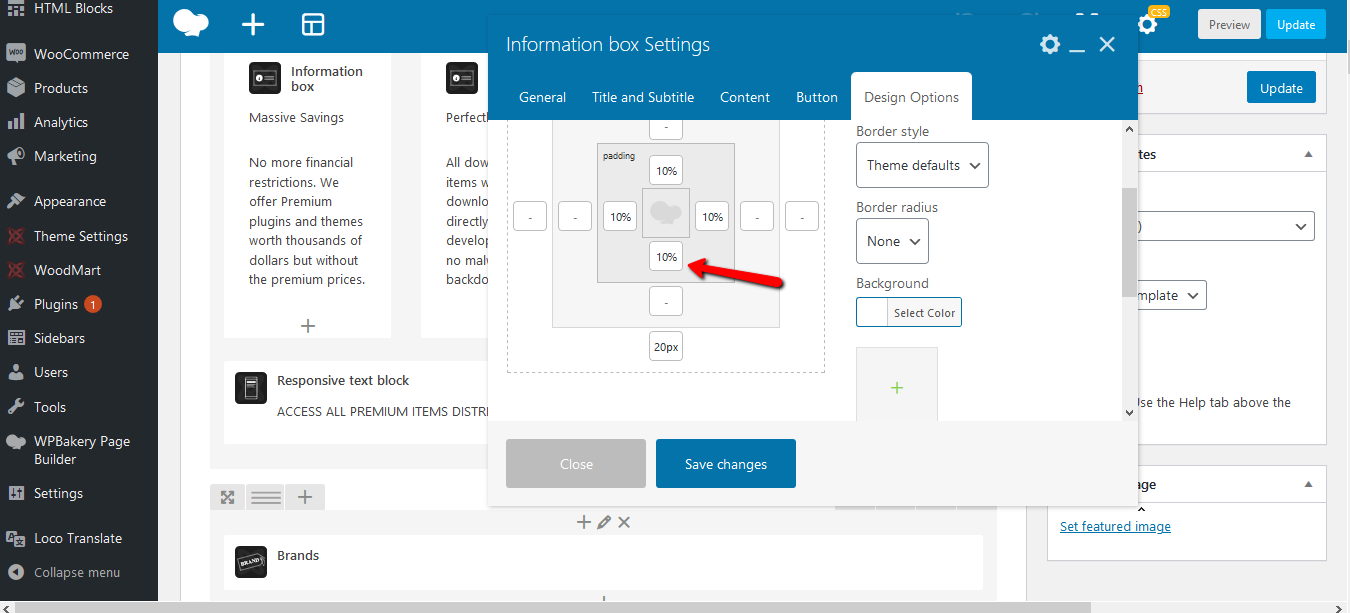This screenshot has width=1350, height=613.
Task: Click the row layout lines icon
Action: pyautogui.click(x=265, y=497)
